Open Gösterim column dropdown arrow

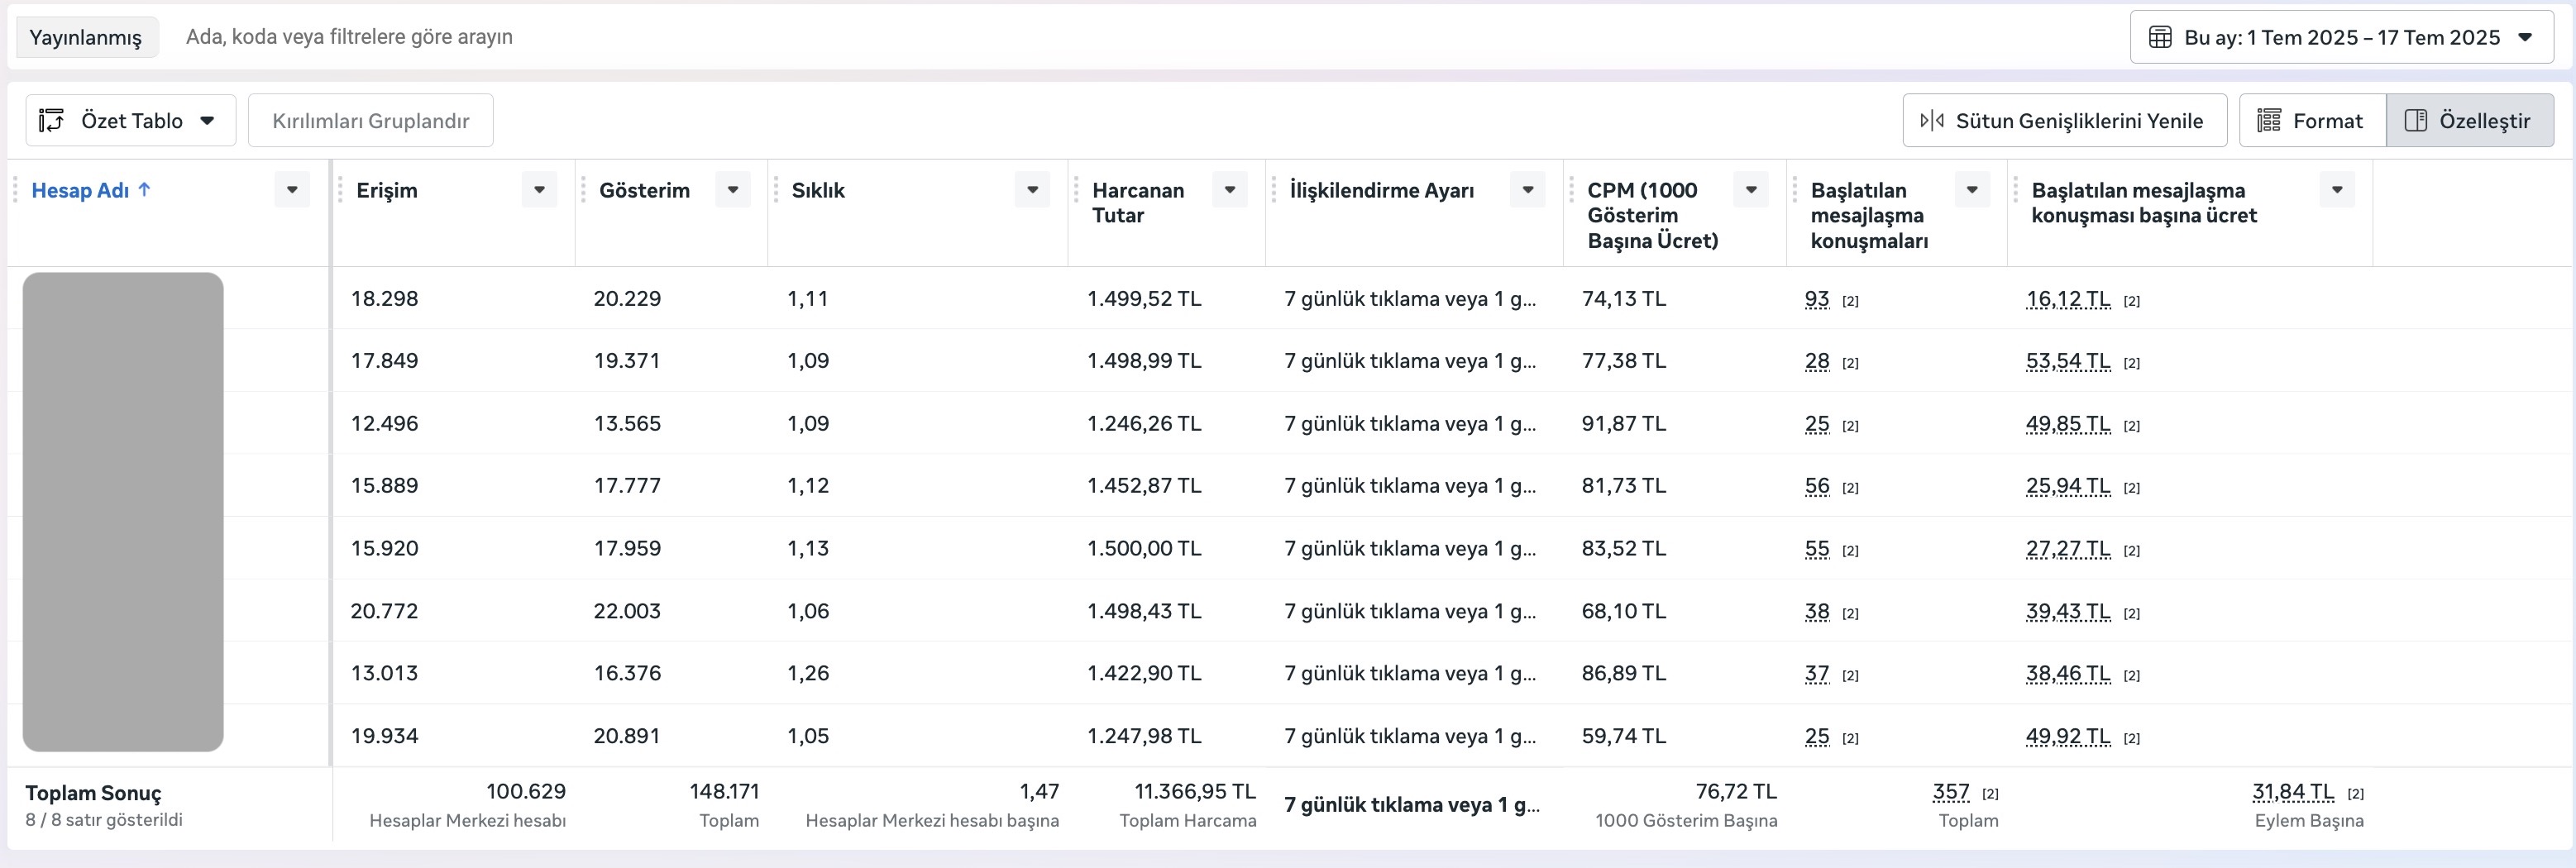(733, 189)
